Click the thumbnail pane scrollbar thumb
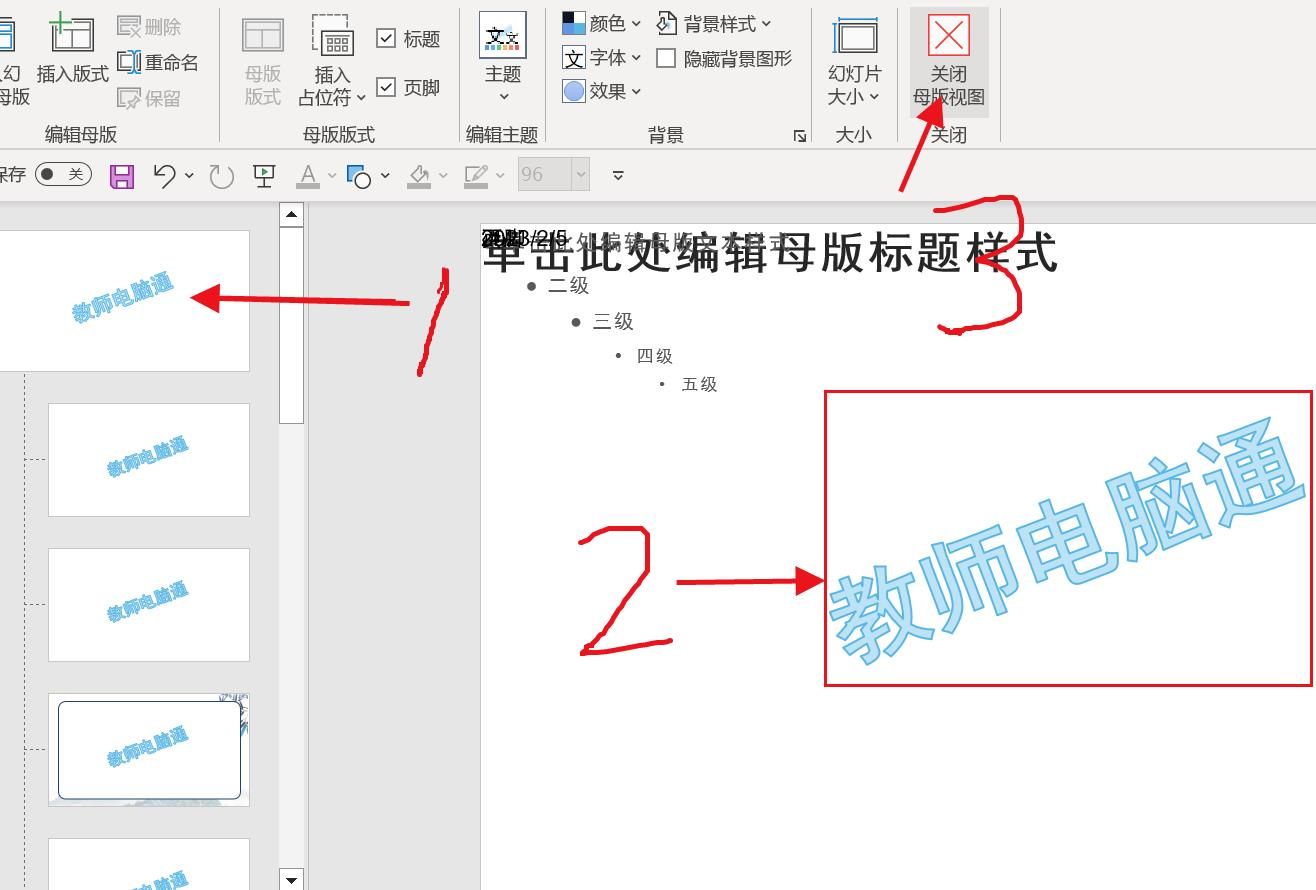The image size is (1316, 890). tap(292, 325)
